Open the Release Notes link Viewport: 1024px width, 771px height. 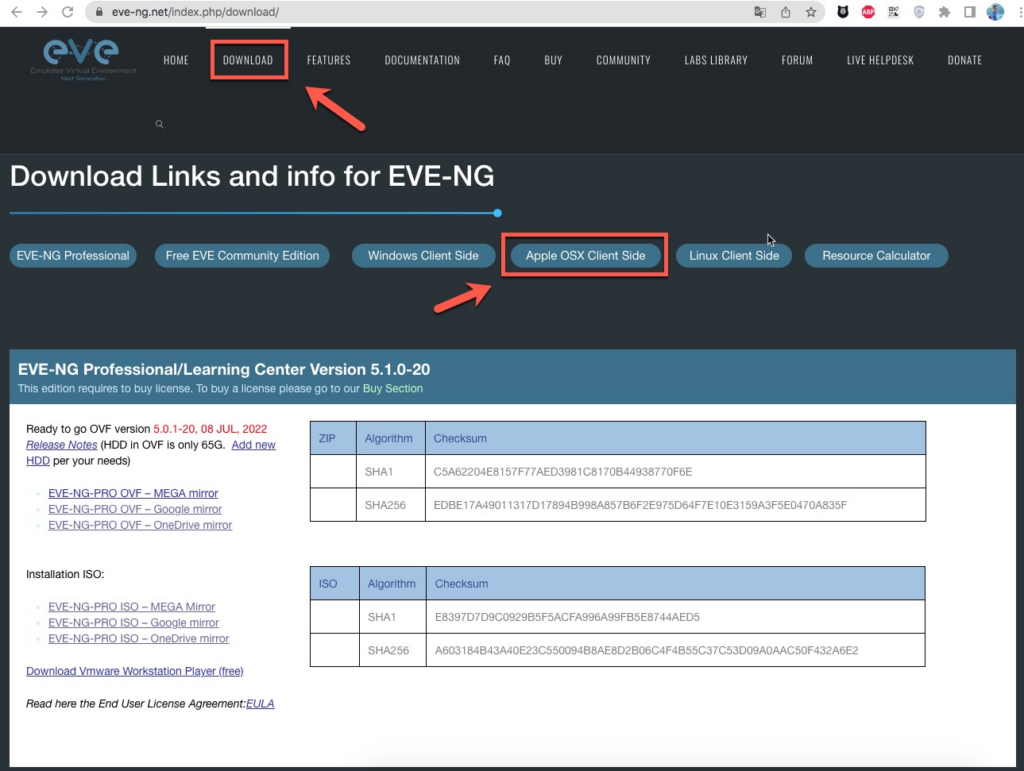[x=61, y=445]
